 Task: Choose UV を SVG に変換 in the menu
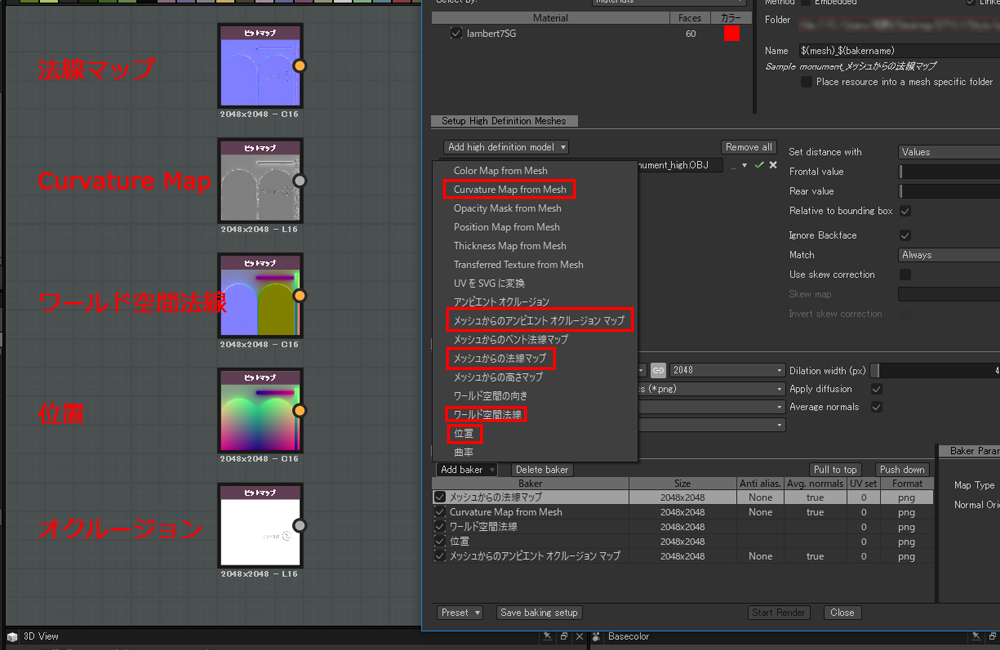[x=489, y=283]
